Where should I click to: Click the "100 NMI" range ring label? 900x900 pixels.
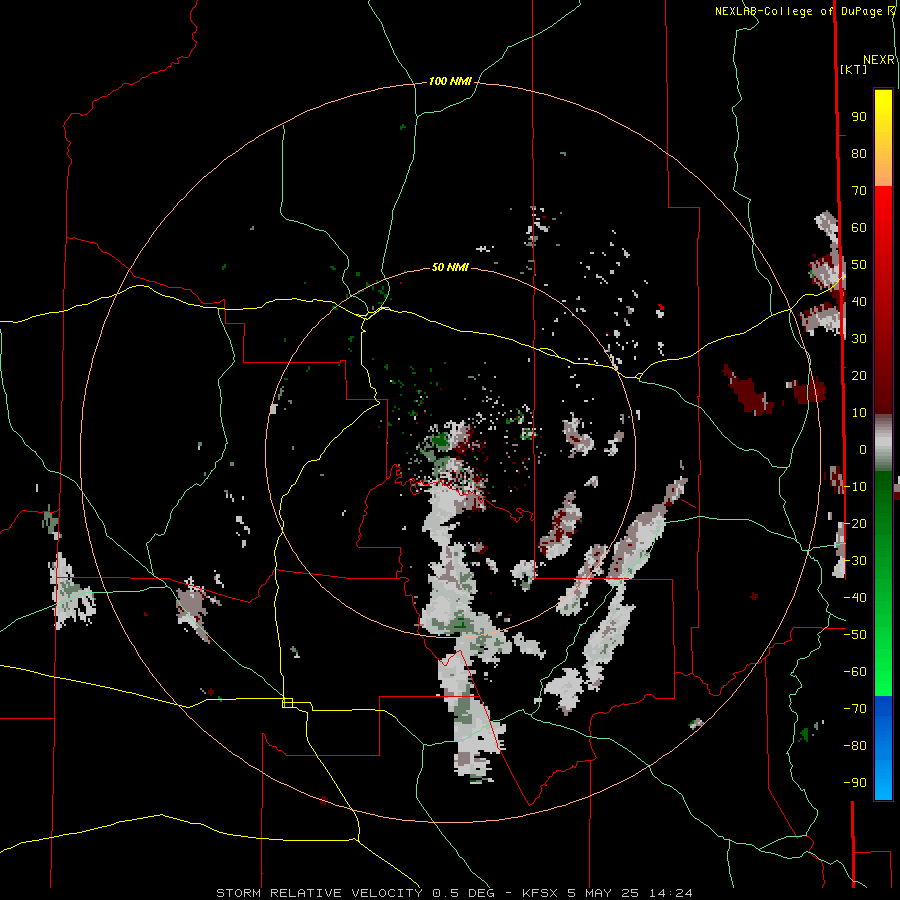click(x=450, y=82)
